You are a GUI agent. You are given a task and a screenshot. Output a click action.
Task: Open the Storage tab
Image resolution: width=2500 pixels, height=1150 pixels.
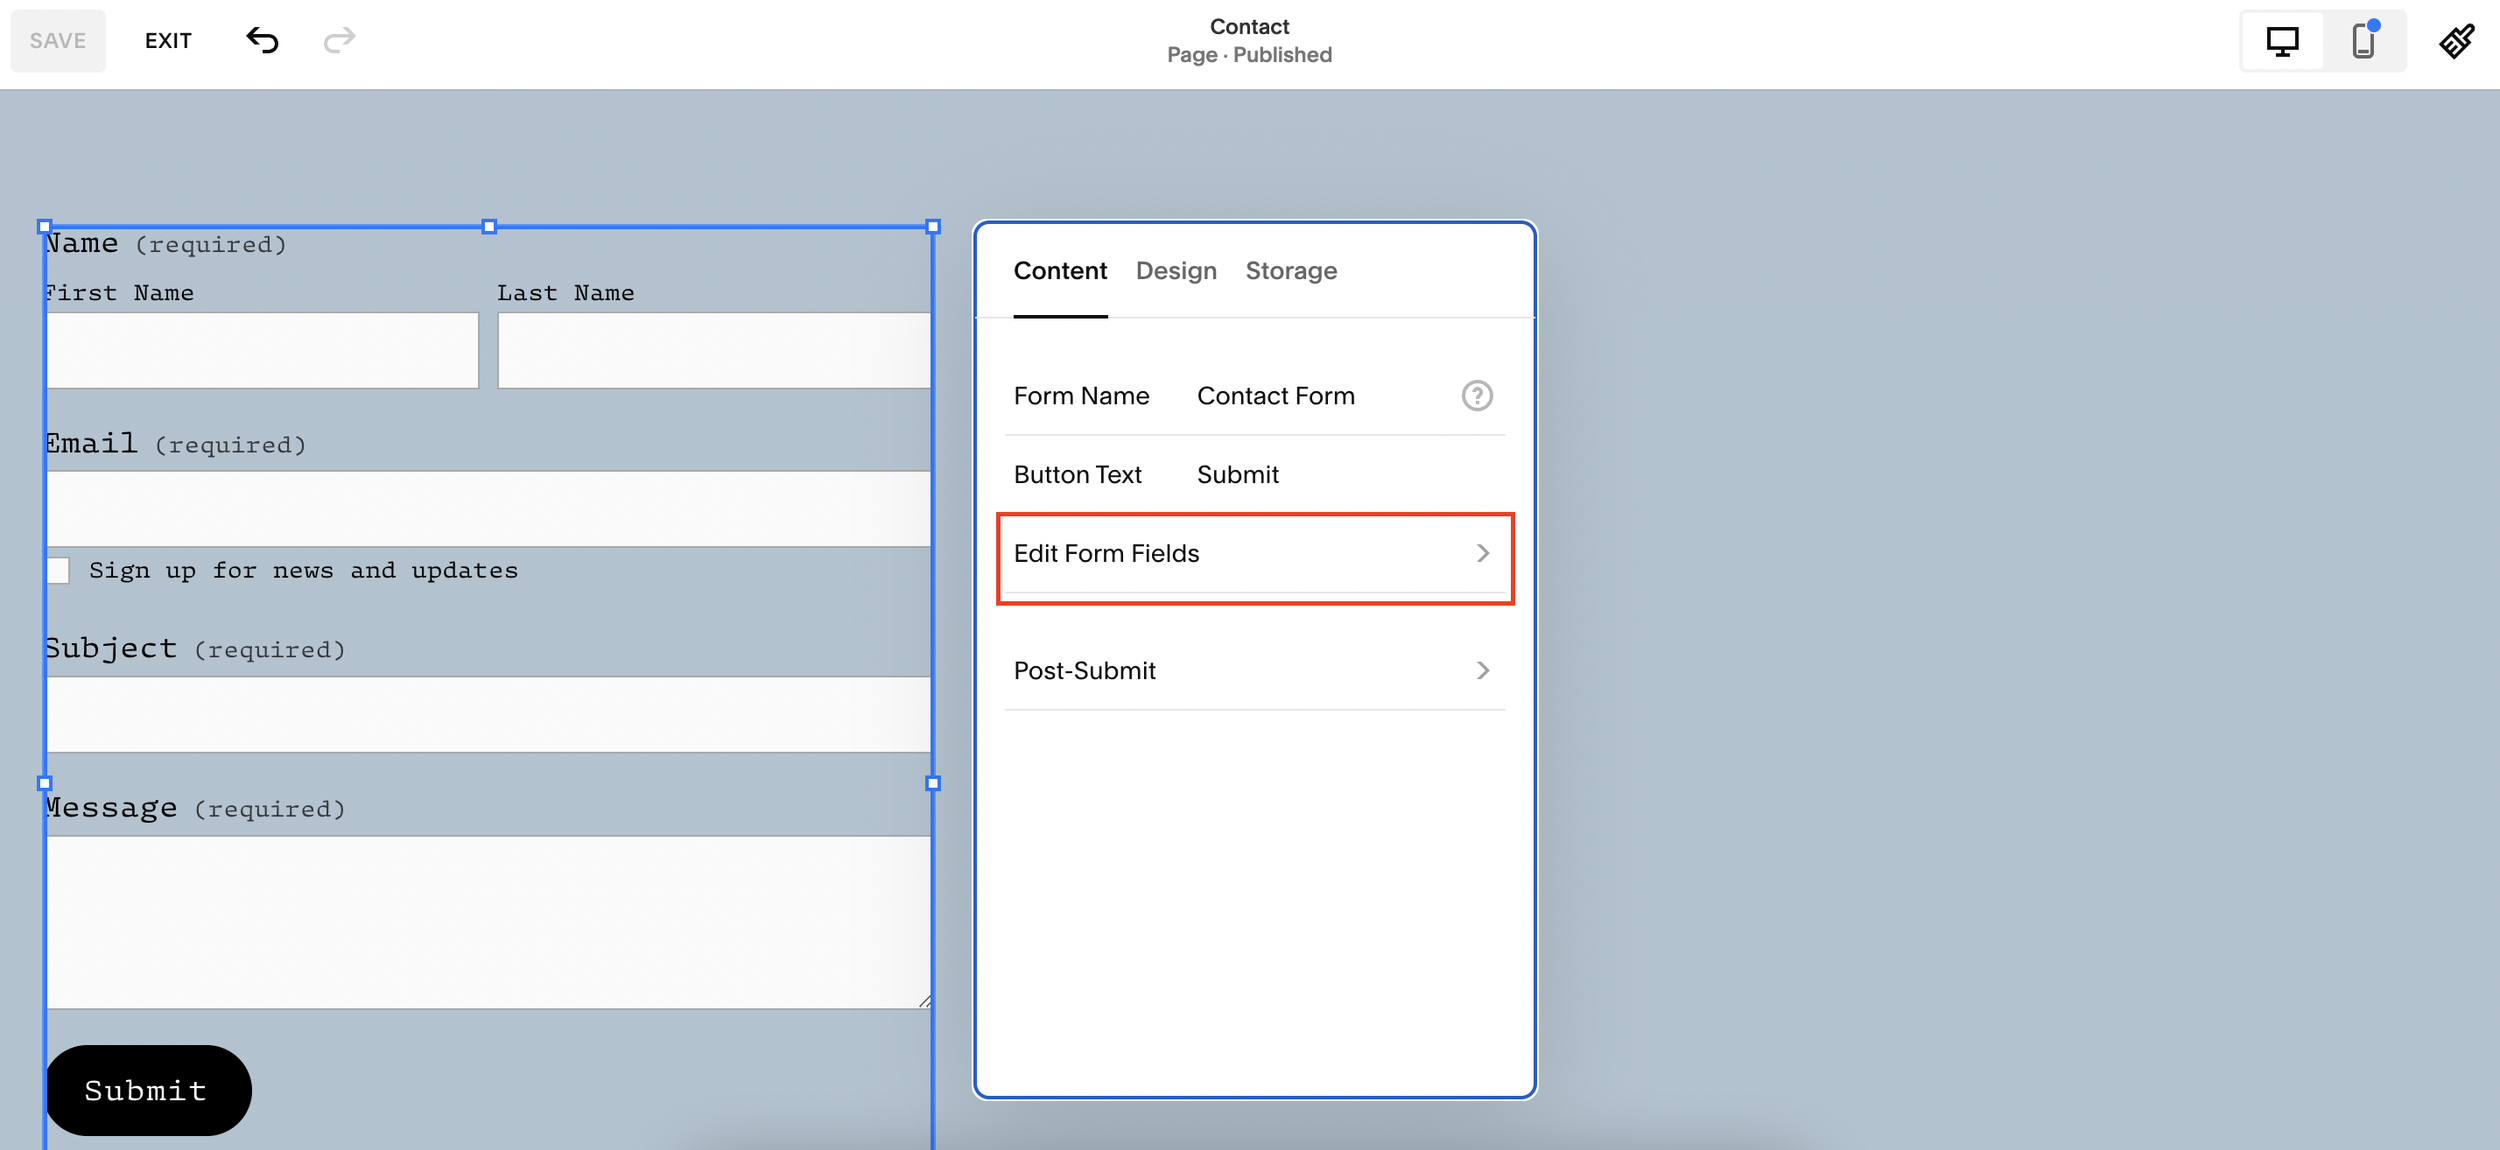[1290, 271]
